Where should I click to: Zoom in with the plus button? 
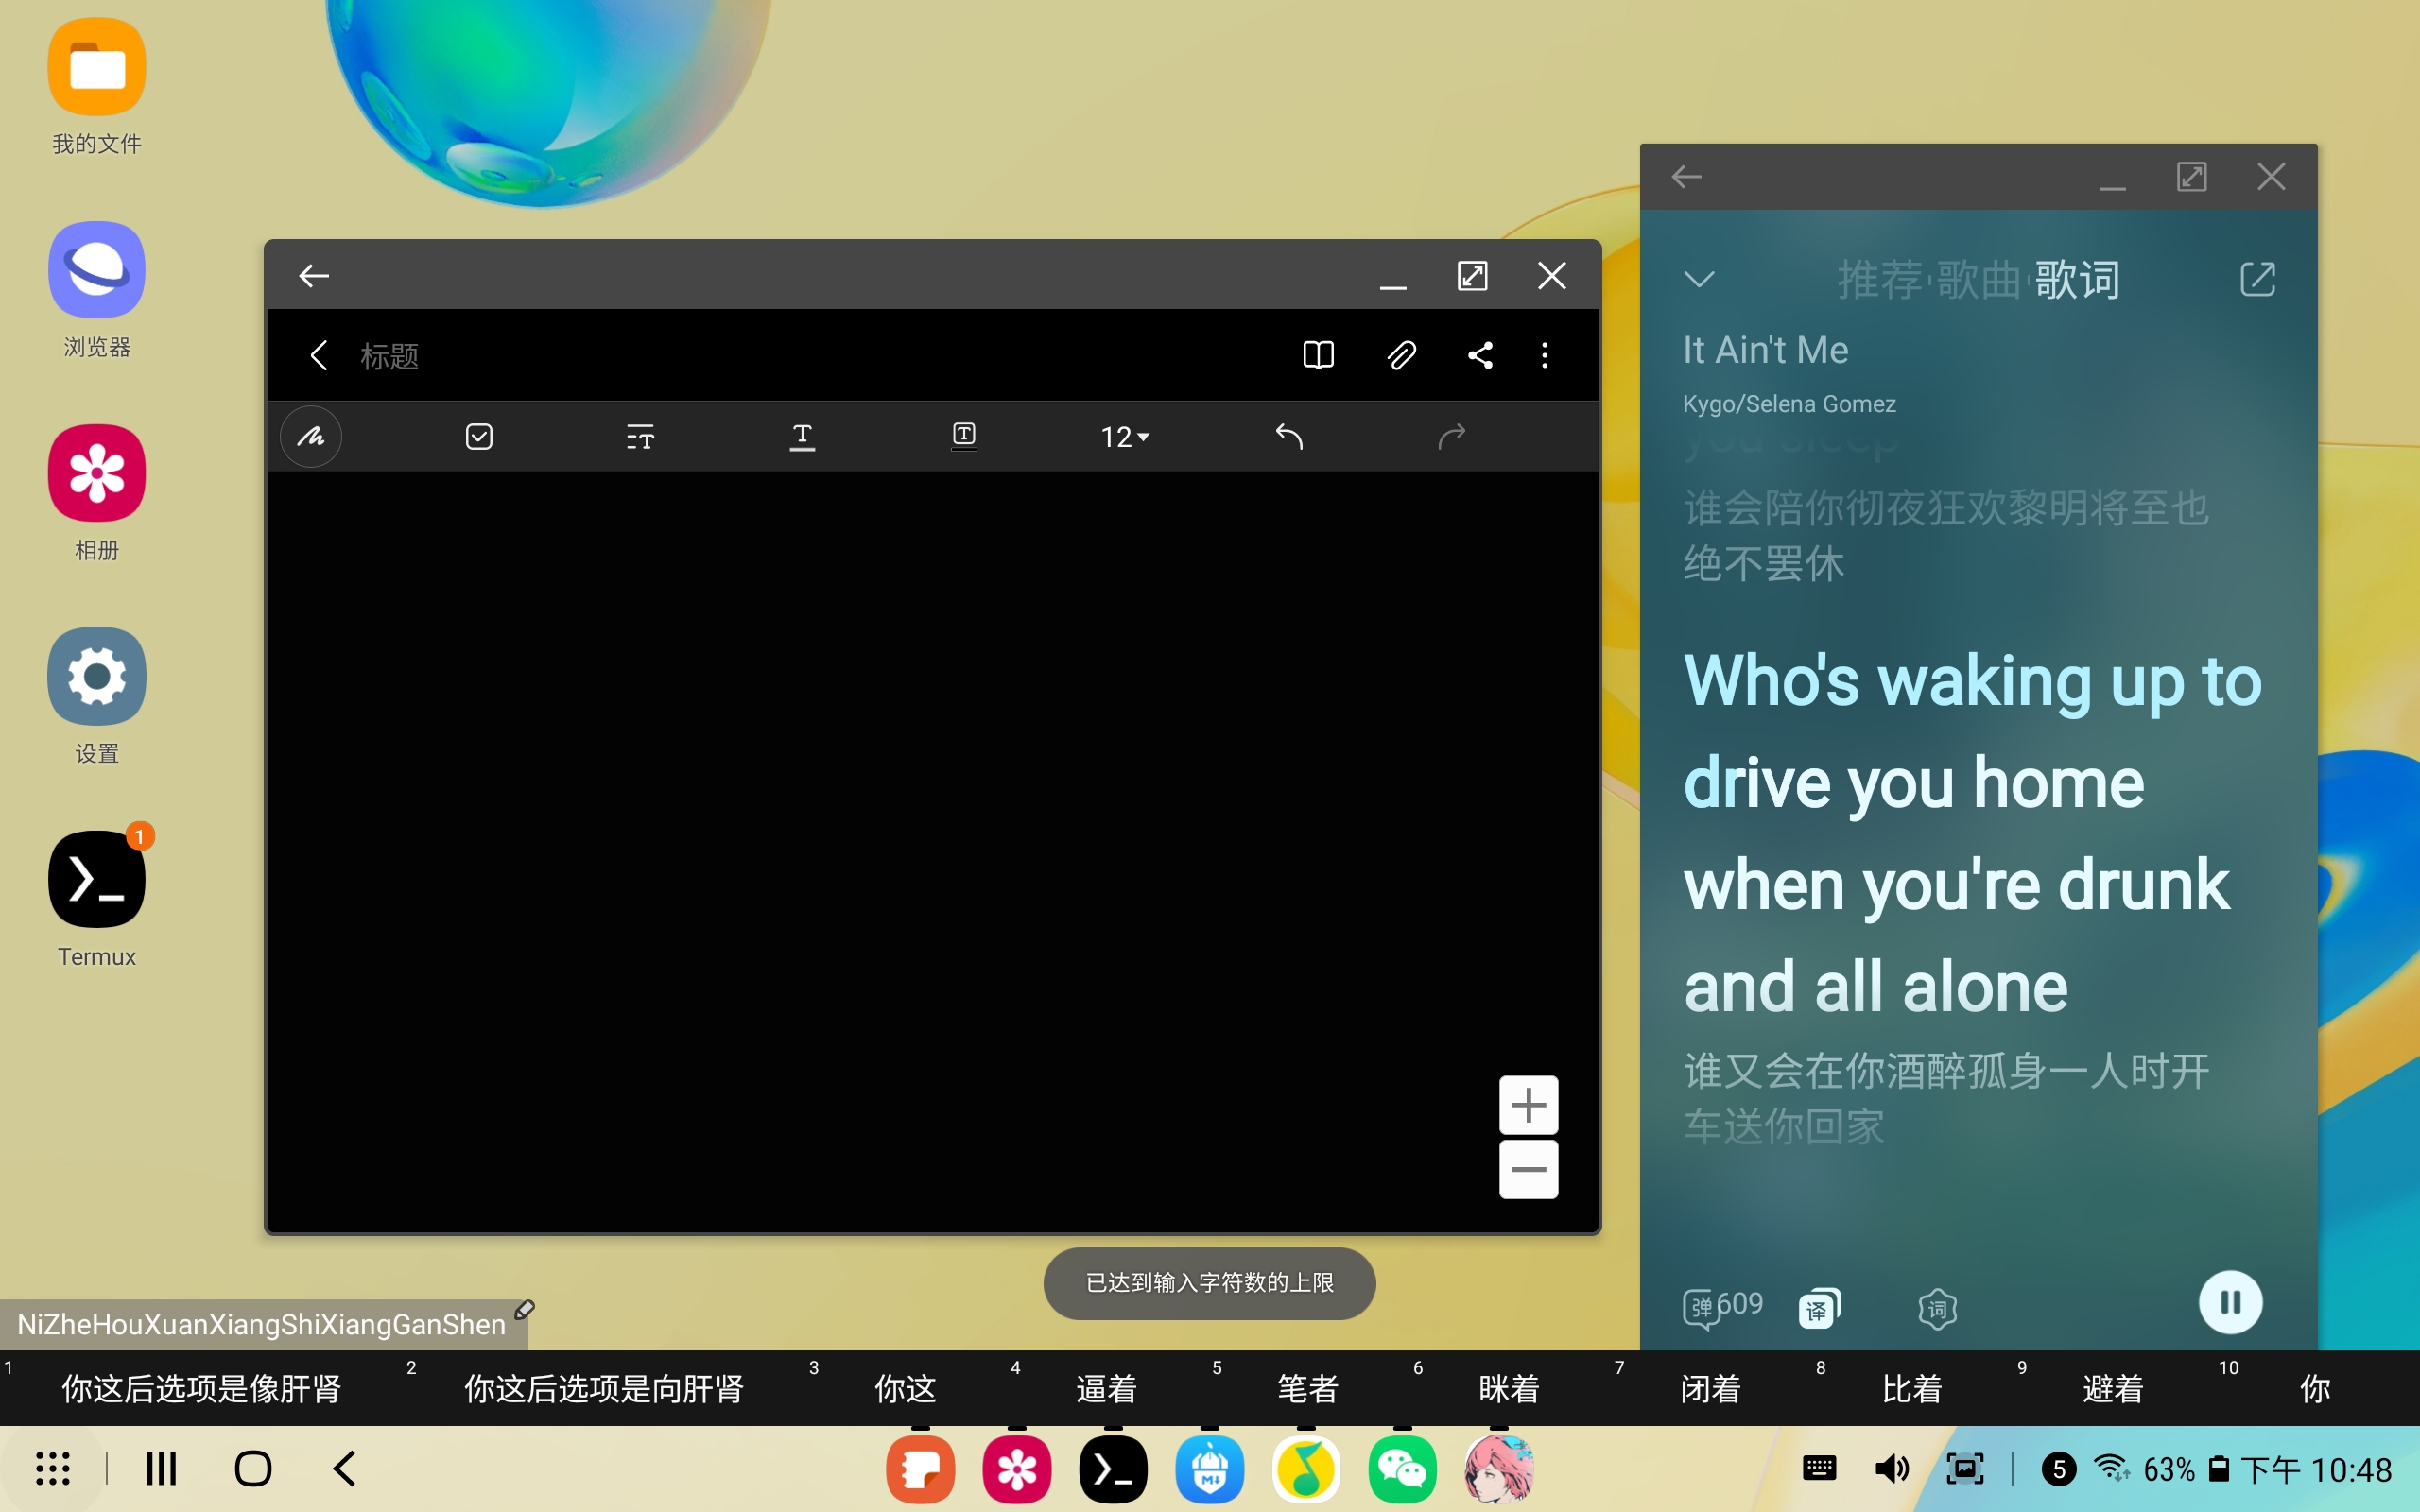click(1528, 1105)
